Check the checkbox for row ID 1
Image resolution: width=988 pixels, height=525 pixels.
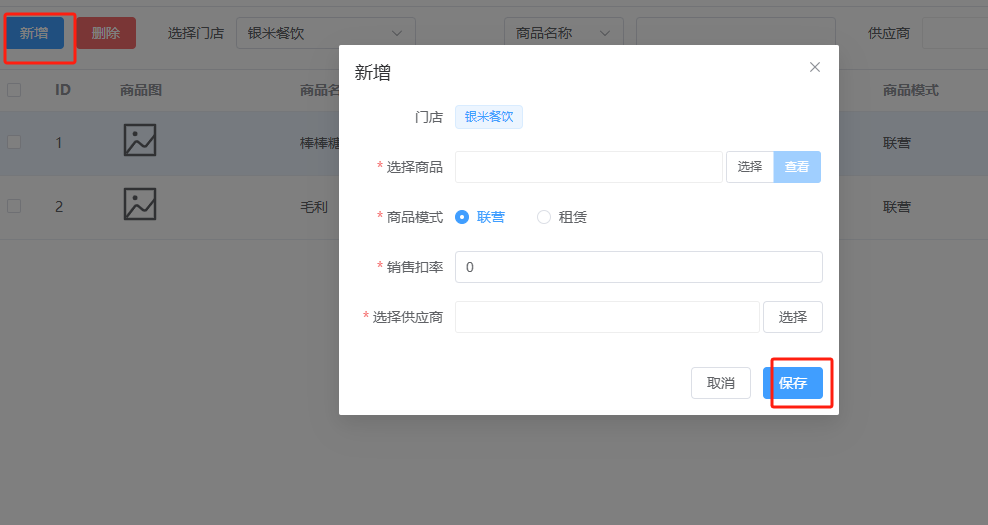(x=14, y=142)
